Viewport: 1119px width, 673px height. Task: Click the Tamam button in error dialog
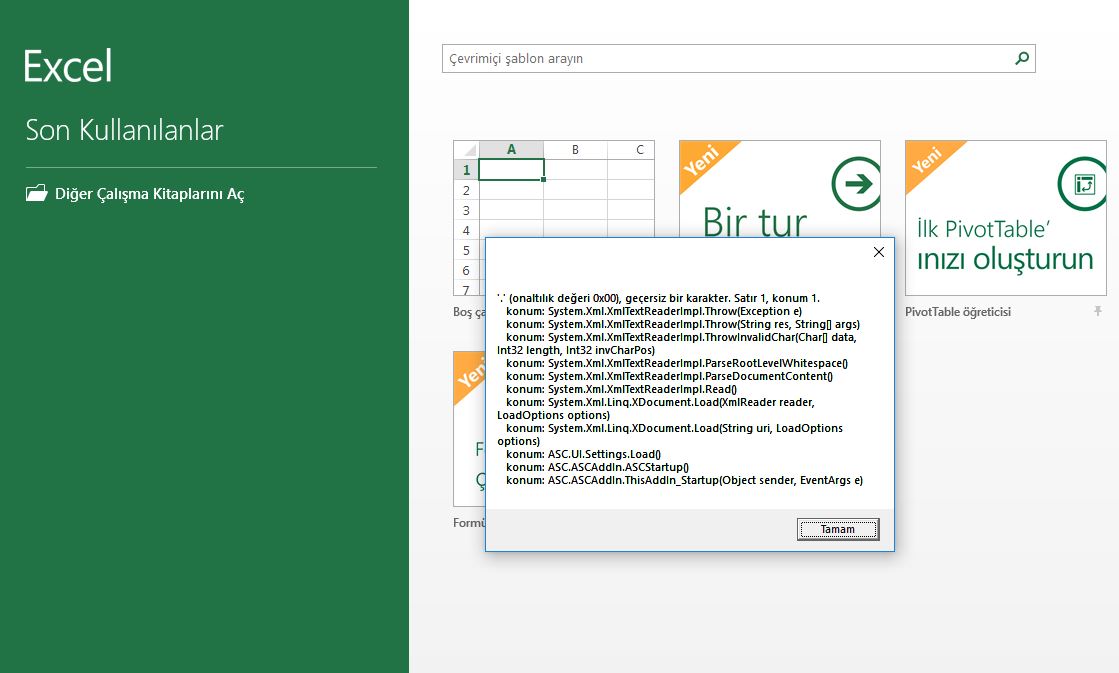(x=838, y=529)
